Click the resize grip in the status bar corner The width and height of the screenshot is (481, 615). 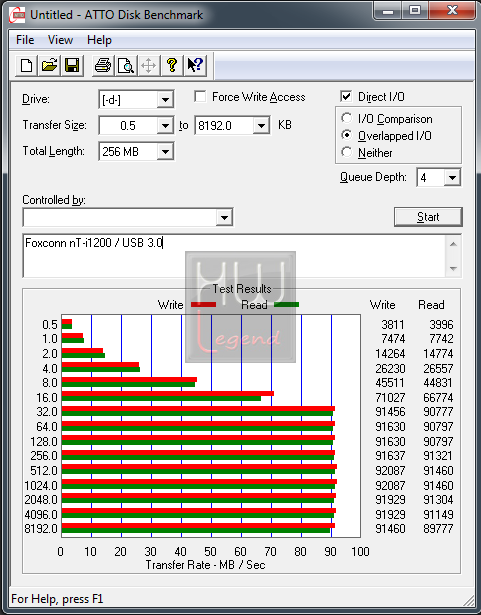coord(468,600)
